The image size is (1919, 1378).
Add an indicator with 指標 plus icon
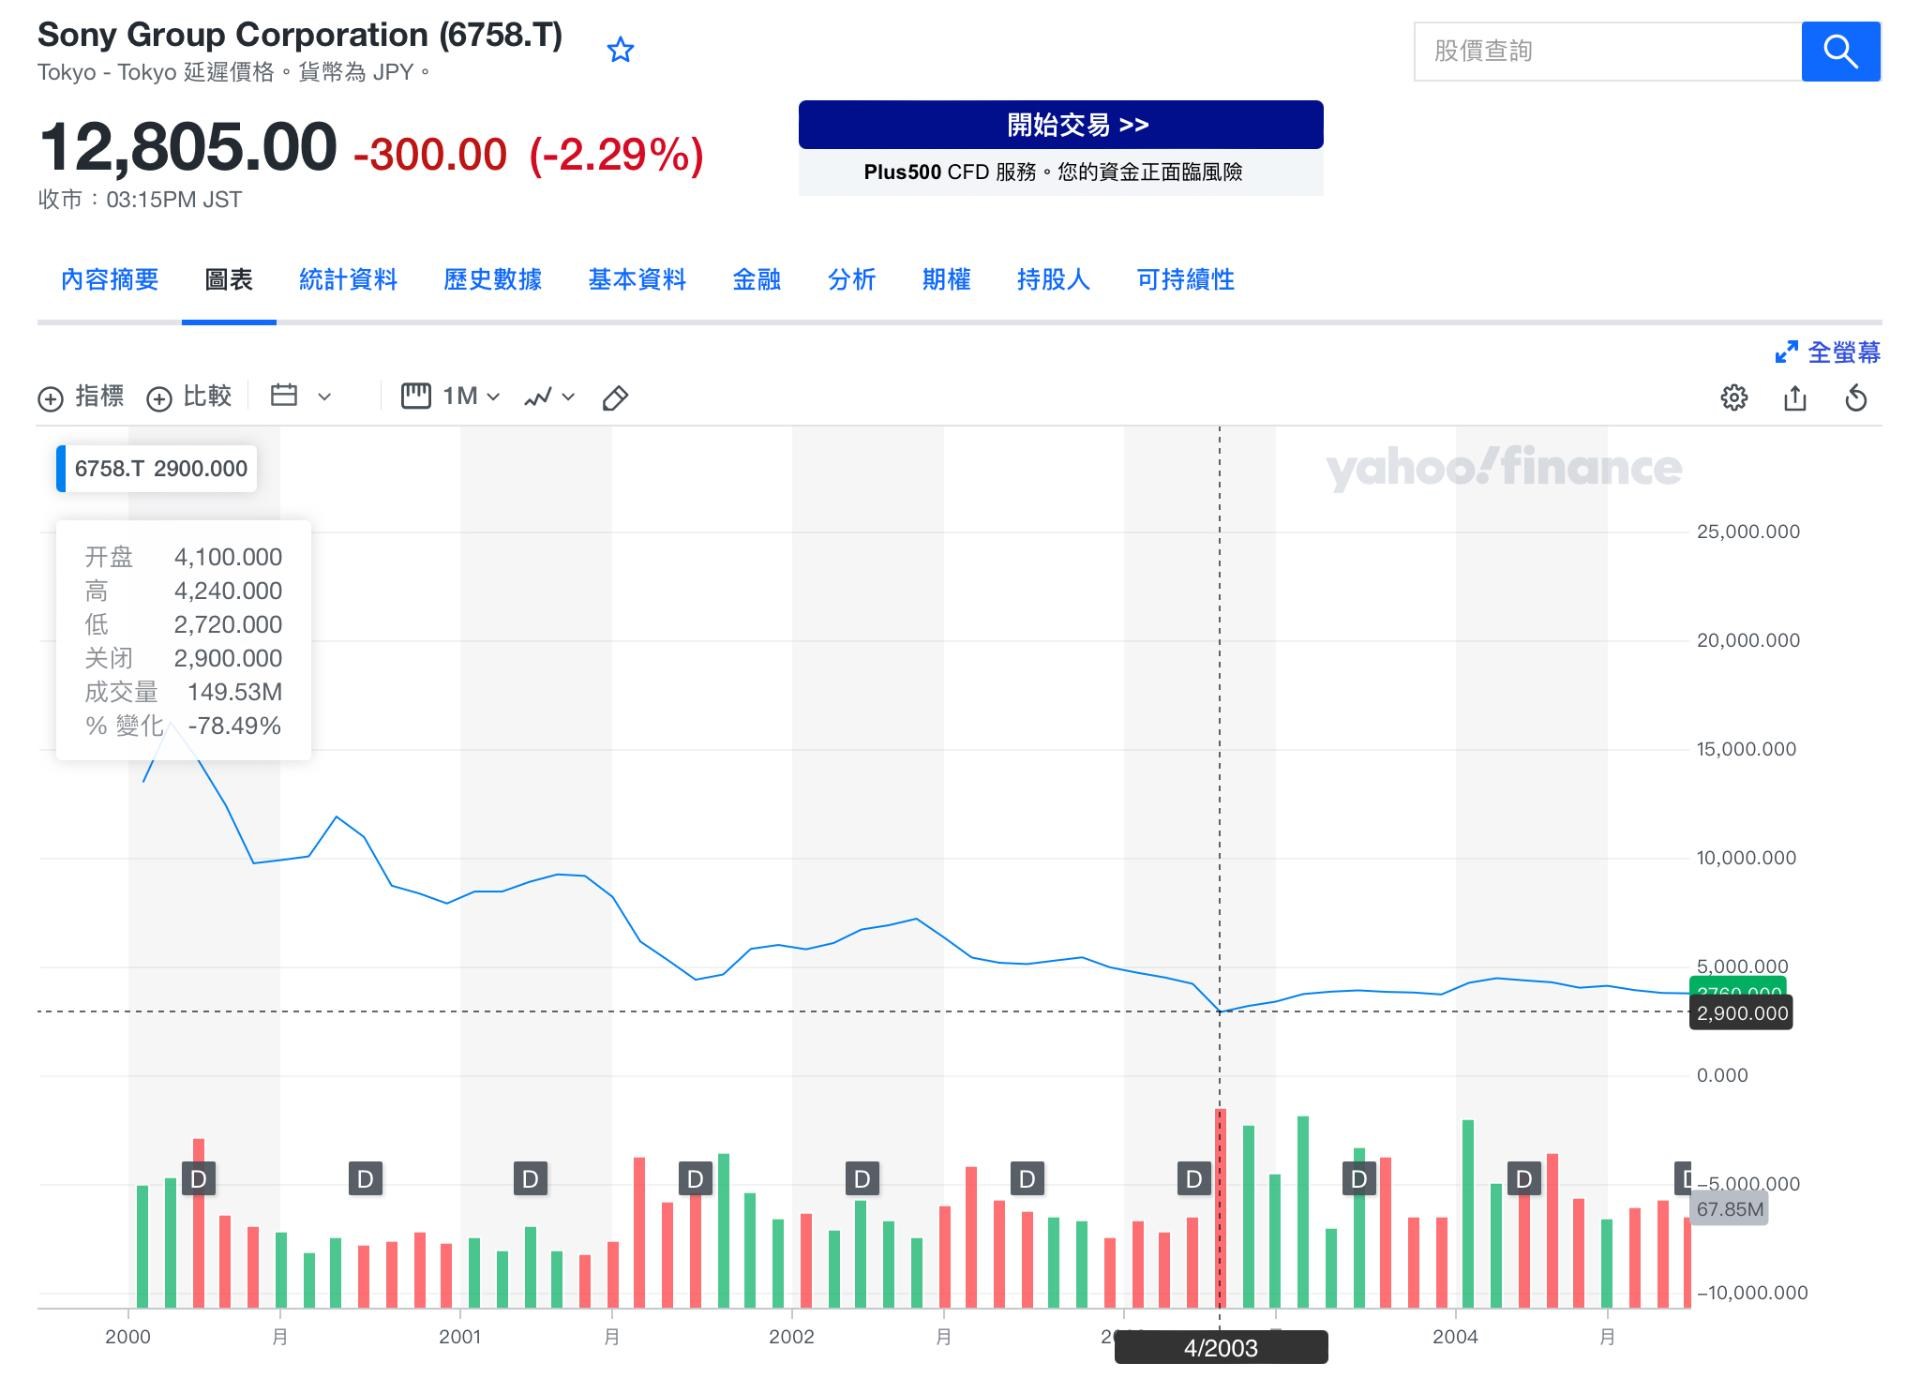click(x=81, y=397)
